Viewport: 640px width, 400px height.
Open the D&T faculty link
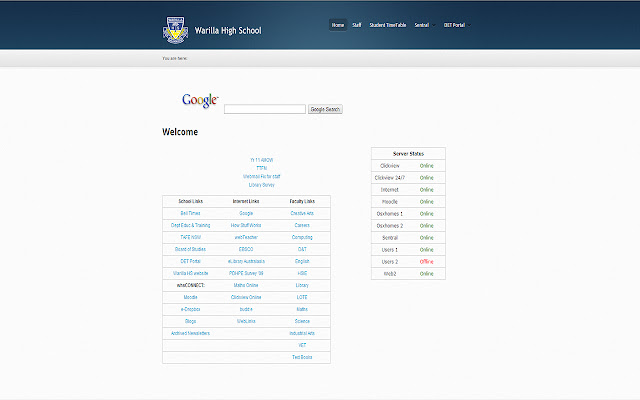tap(302, 249)
